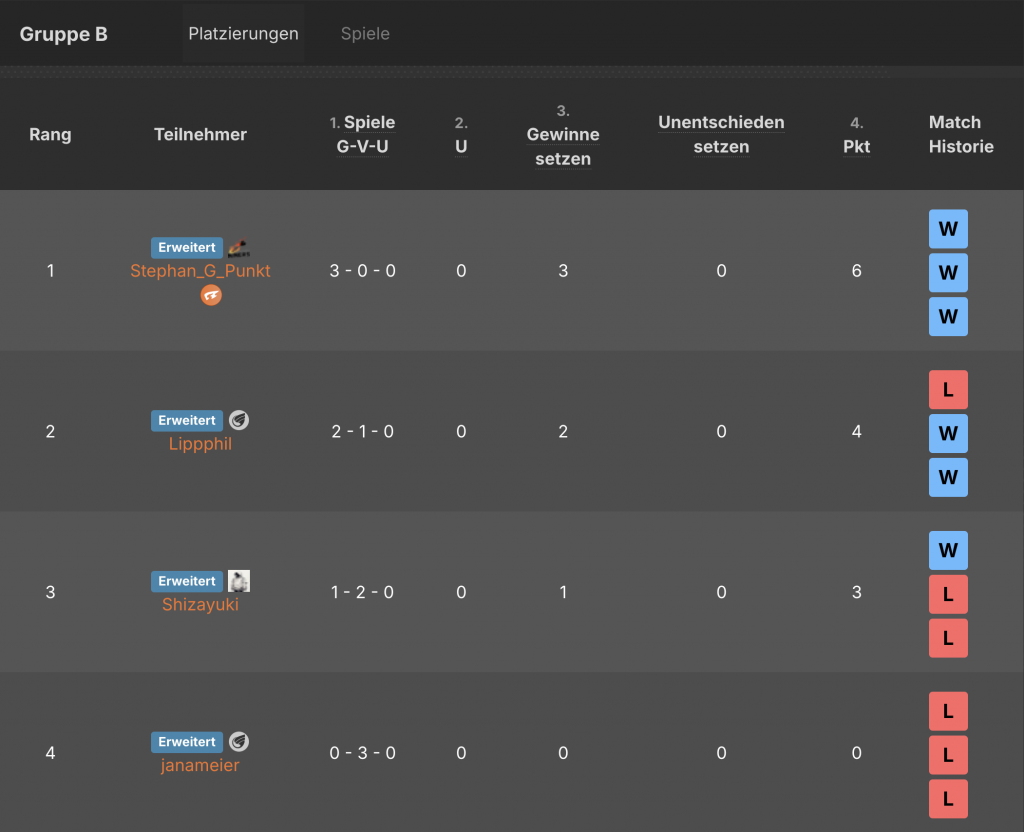Click the Erweitert badge next to Shizayuki
1024x832 pixels.
(x=187, y=581)
